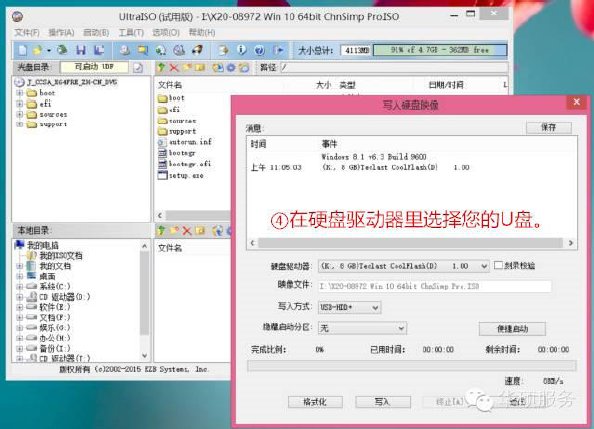
Task: Click the Burn CD image toolbar icon
Action: (197, 50)
